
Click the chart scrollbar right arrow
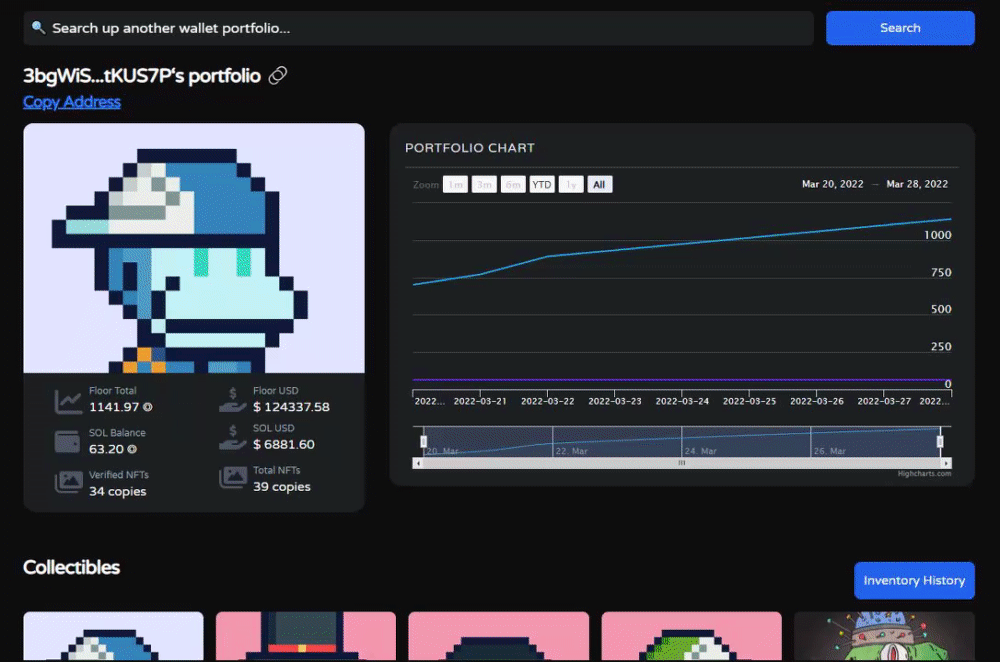pyautogui.click(x=946, y=463)
